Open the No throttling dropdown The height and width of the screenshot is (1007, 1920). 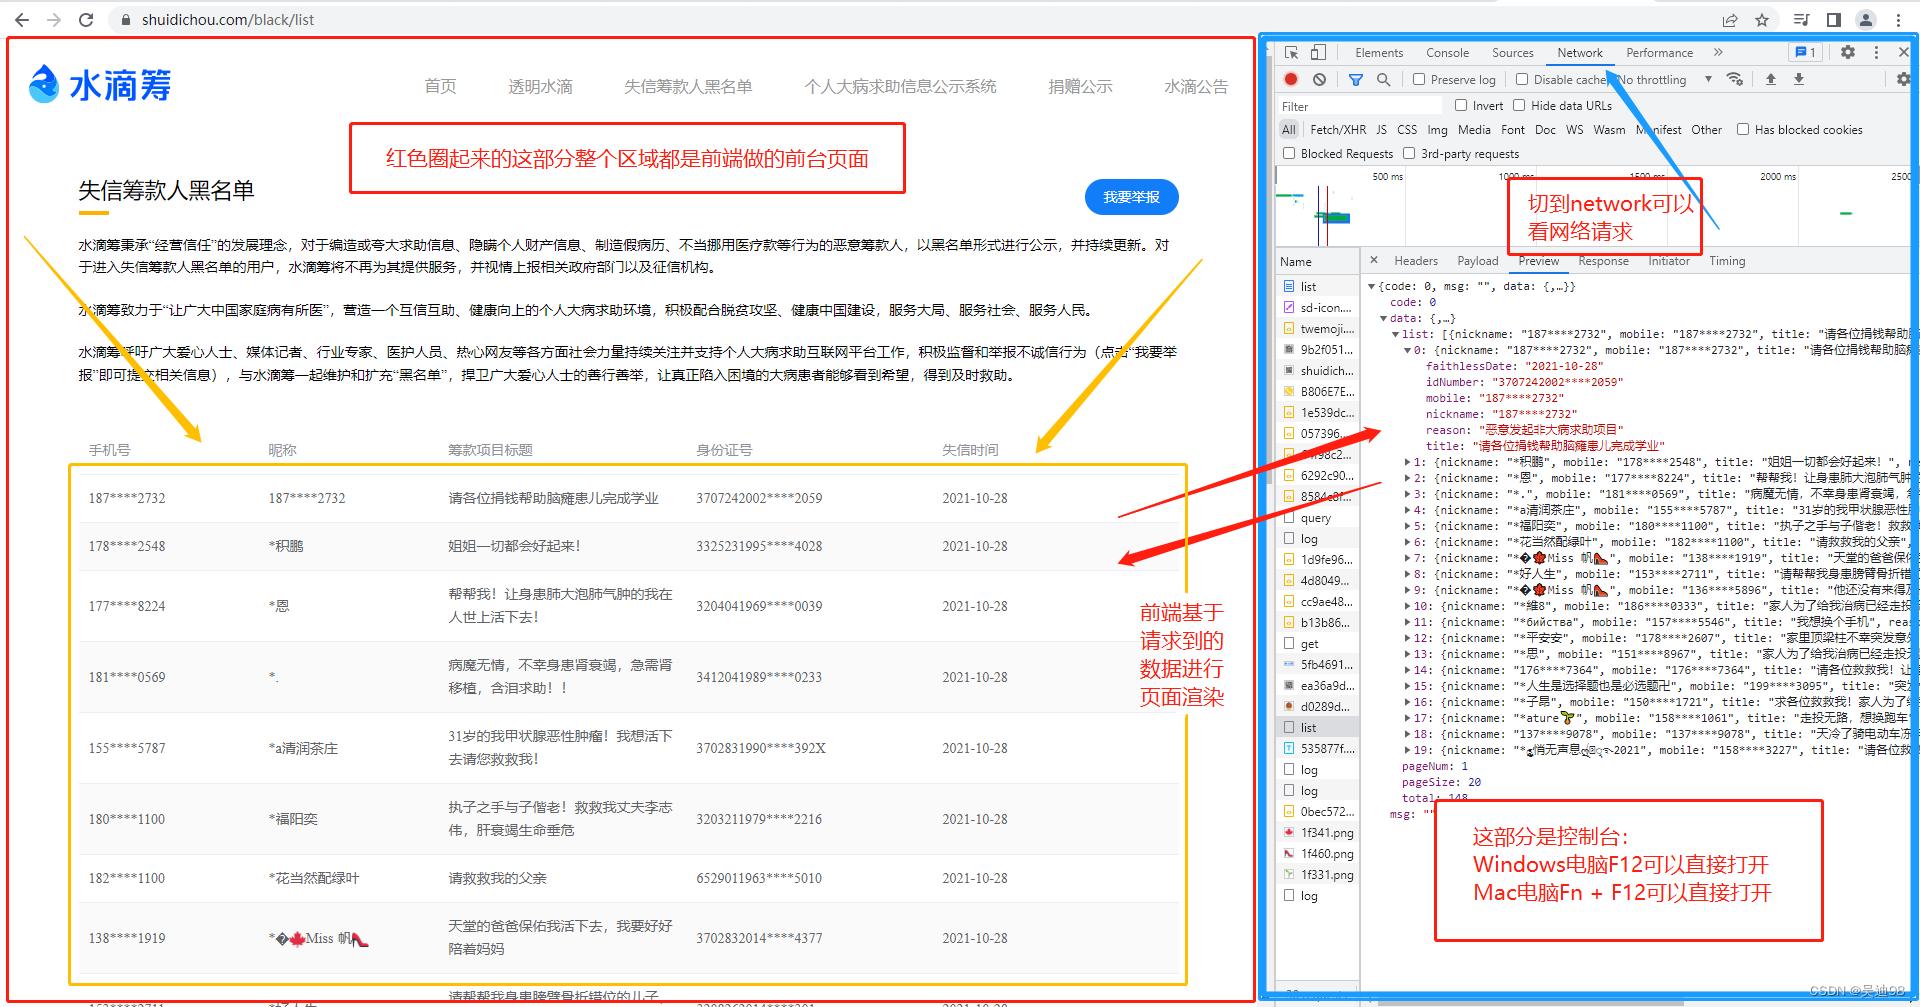tap(1665, 80)
